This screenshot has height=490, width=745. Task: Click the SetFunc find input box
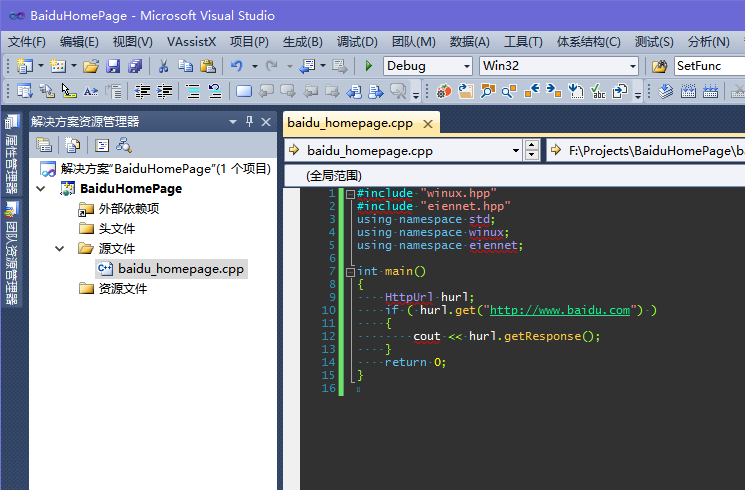coord(709,66)
